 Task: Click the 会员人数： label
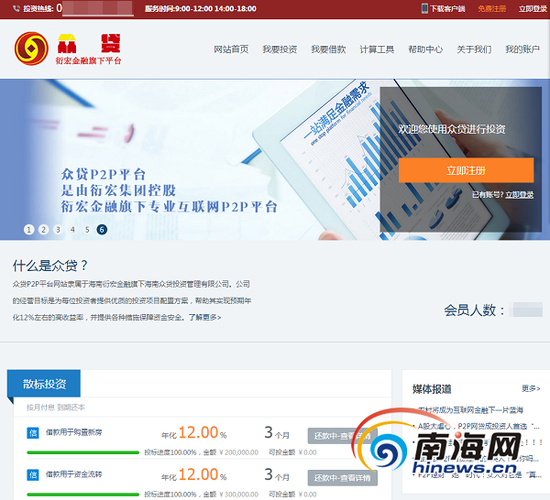pos(474,310)
